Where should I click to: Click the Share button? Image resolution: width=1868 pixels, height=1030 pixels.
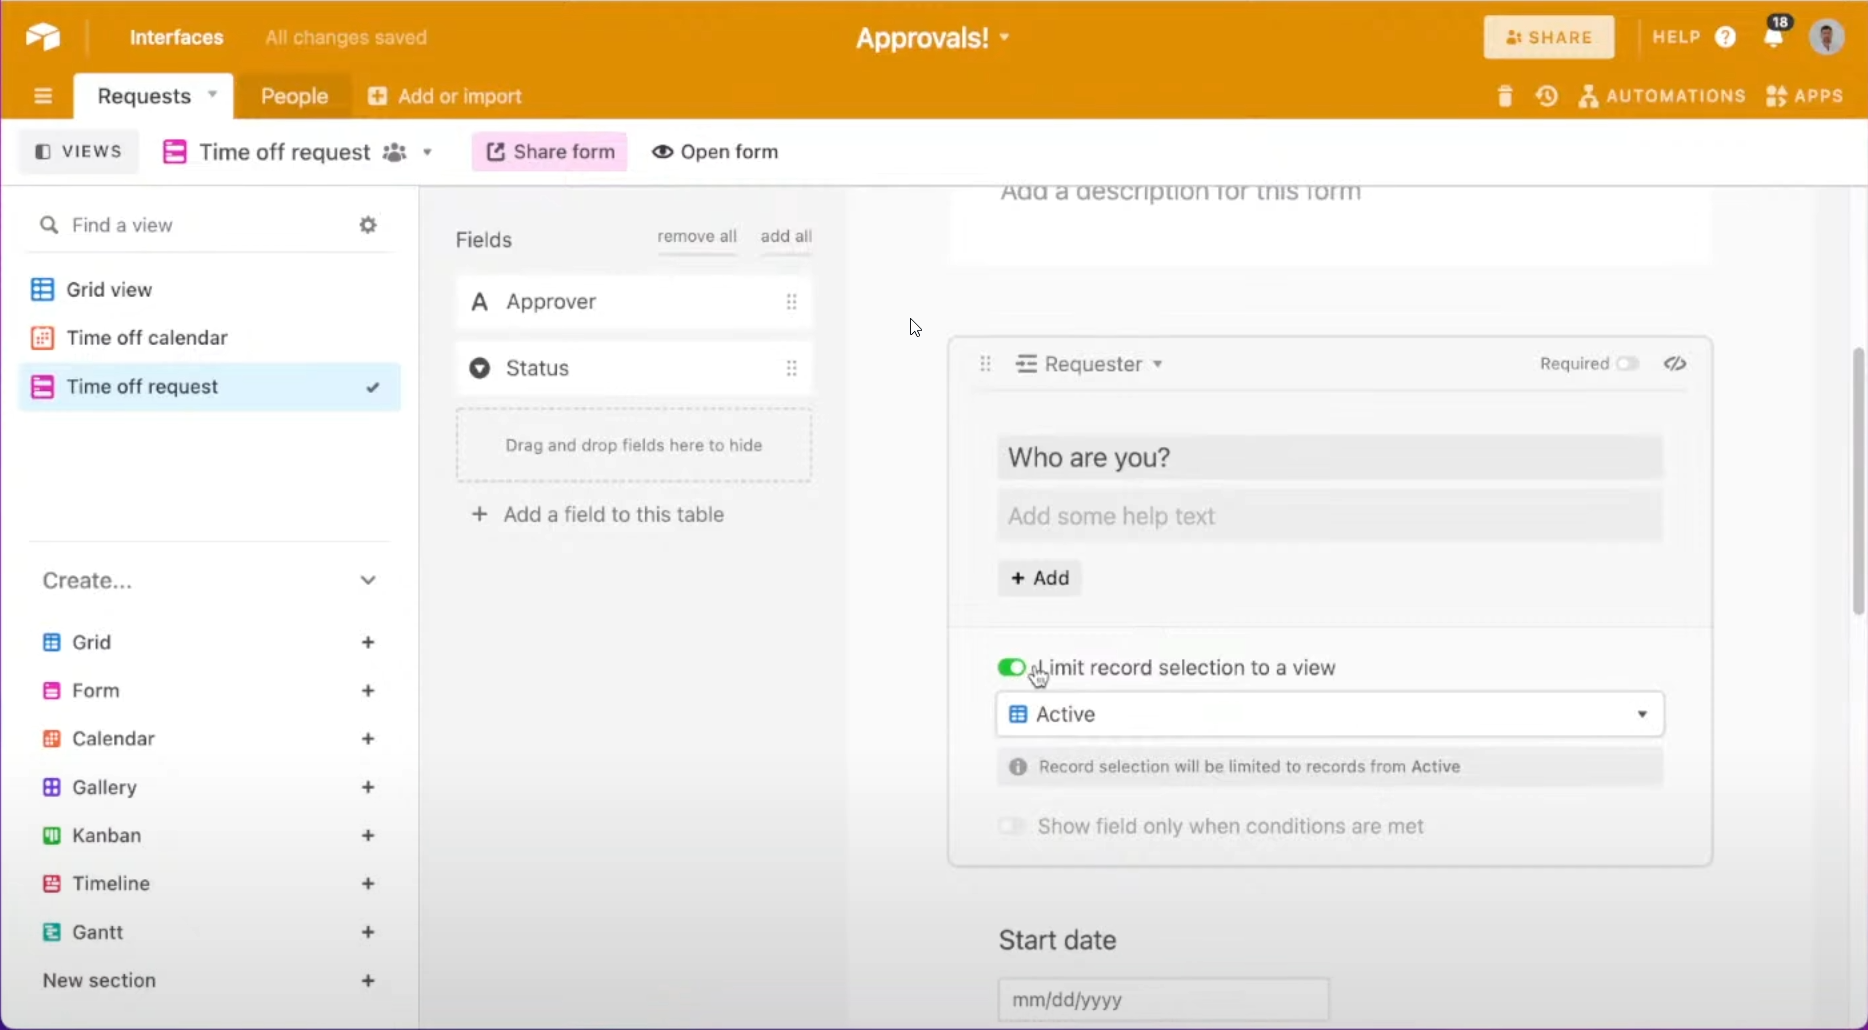click(x=1549, y=37)
